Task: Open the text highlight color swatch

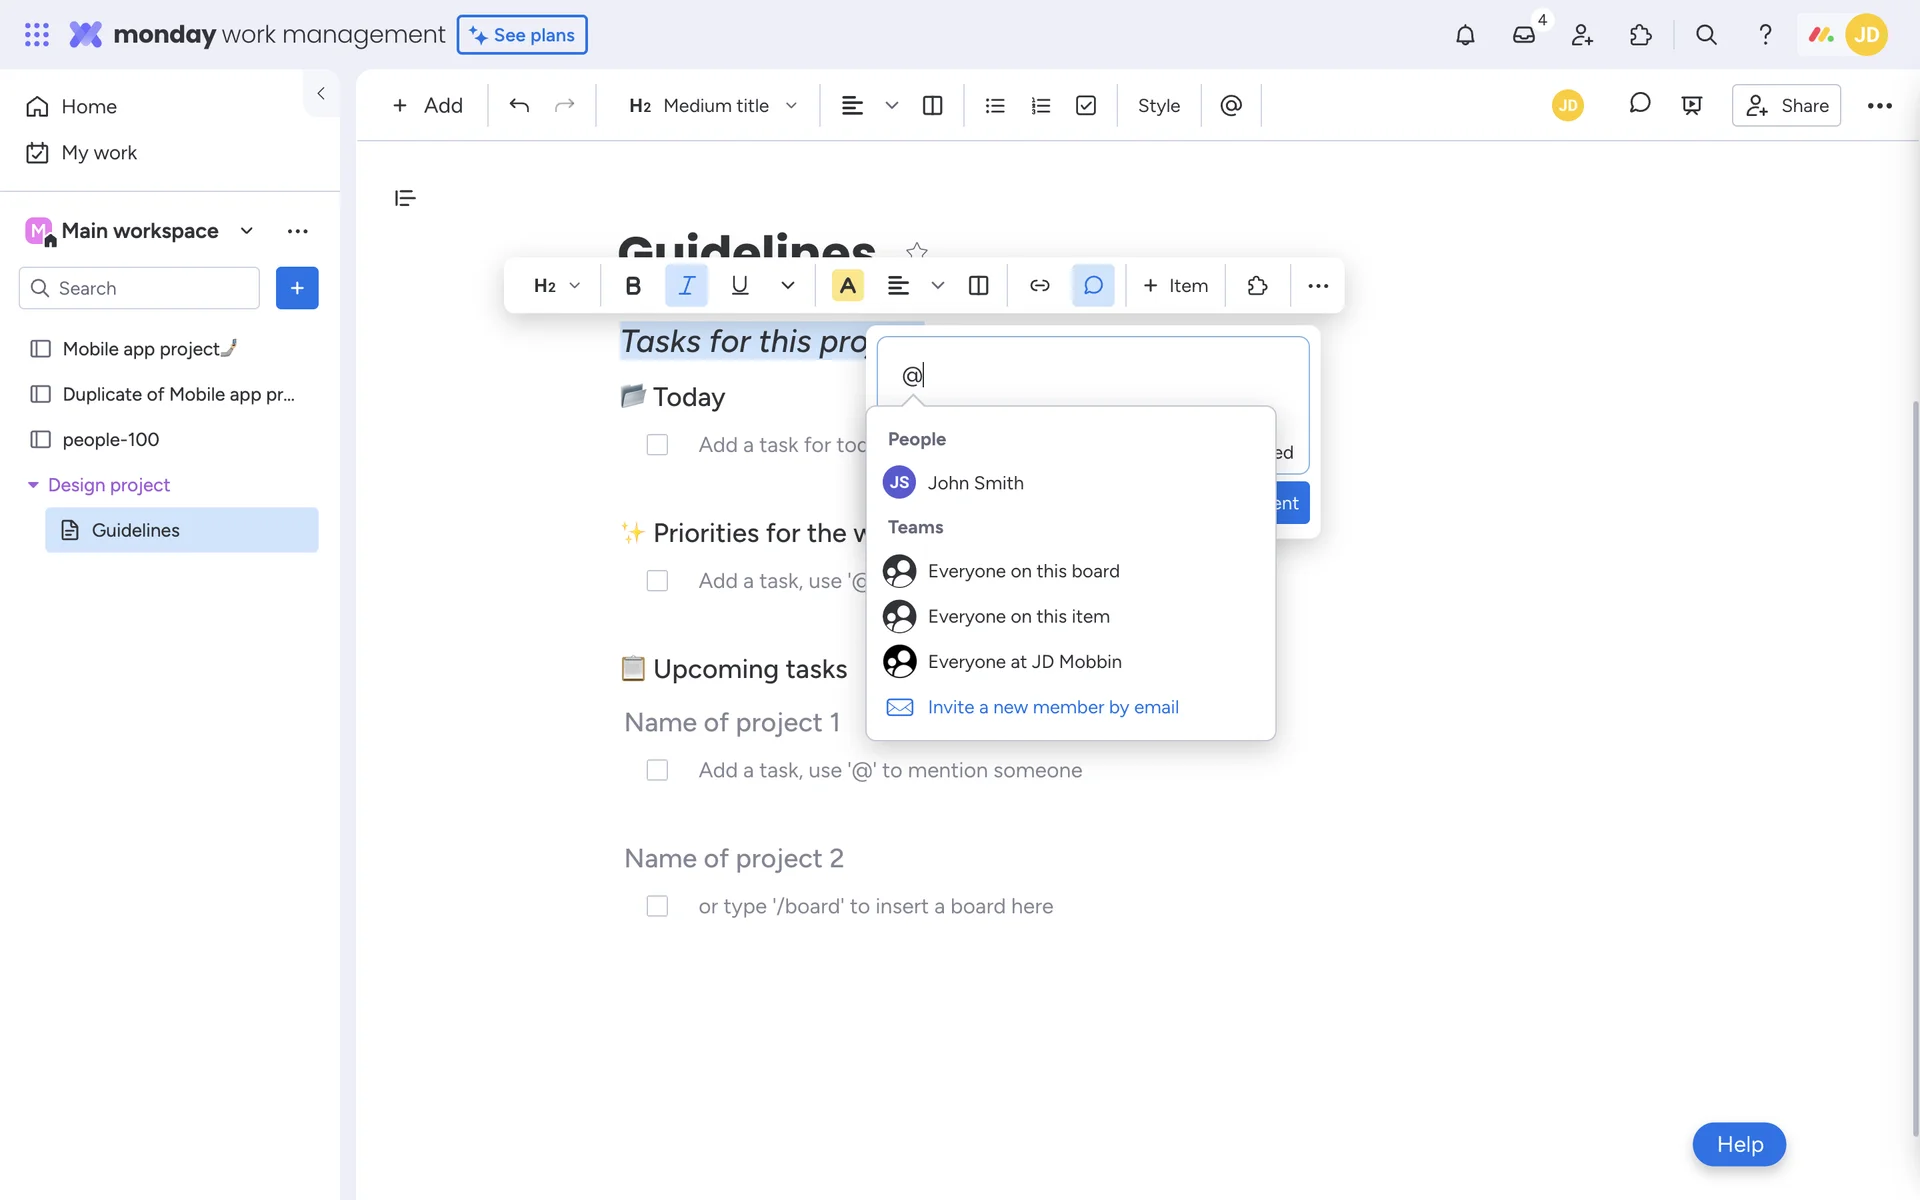Action: coord(848,286)
